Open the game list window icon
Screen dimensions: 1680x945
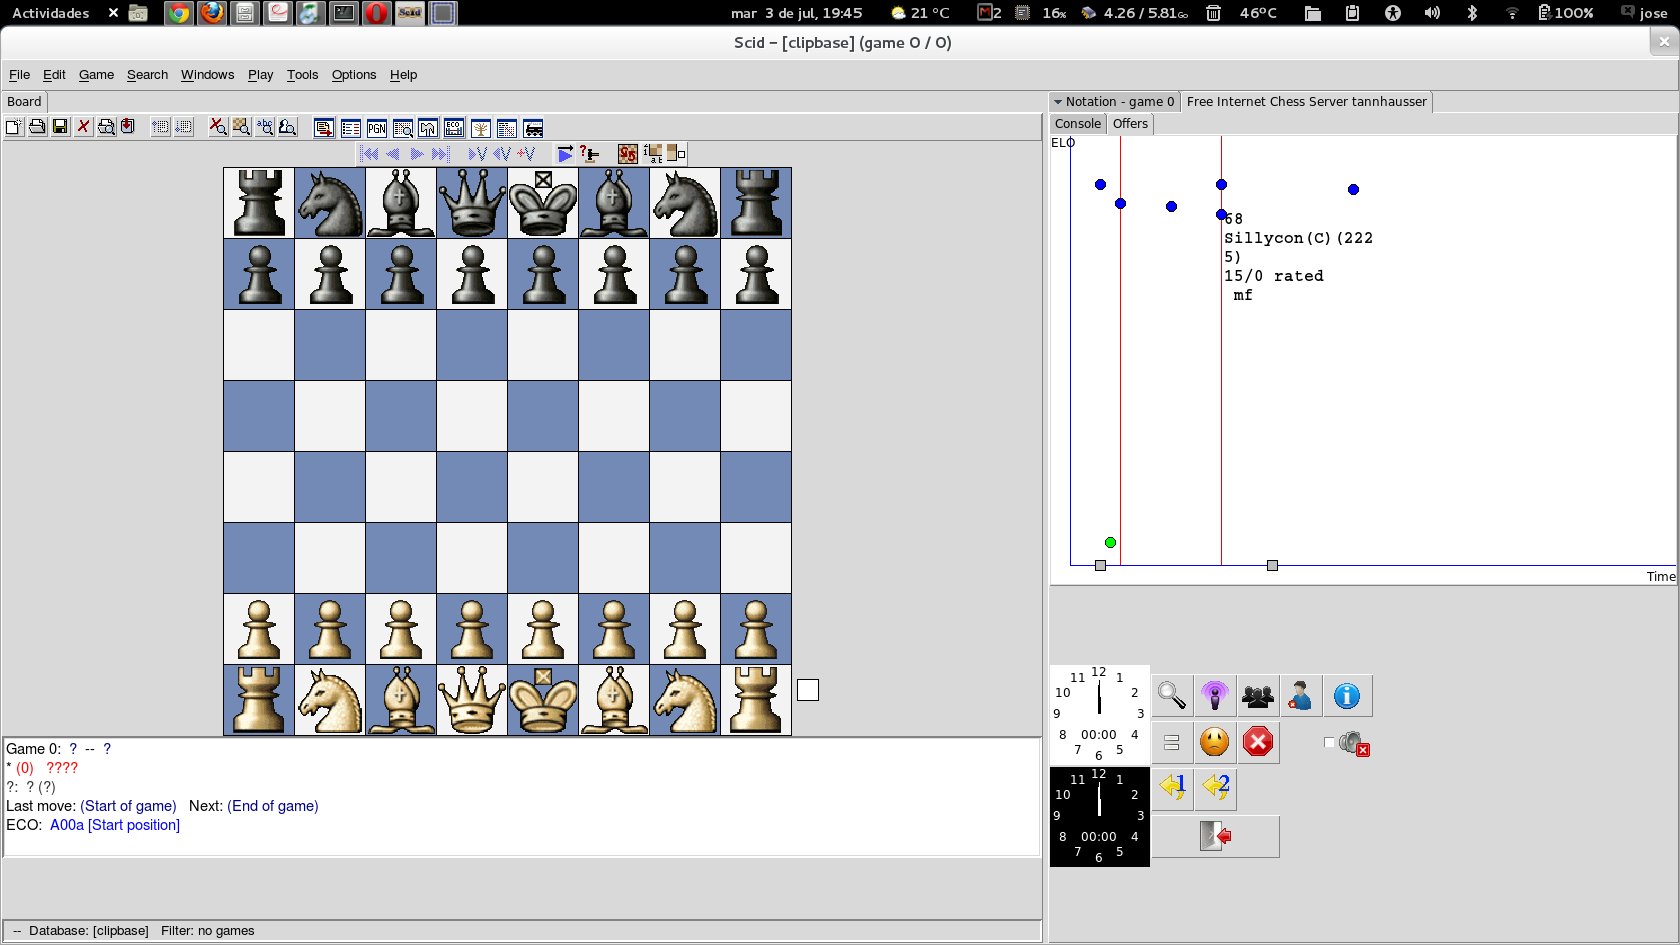click(350, 128)
